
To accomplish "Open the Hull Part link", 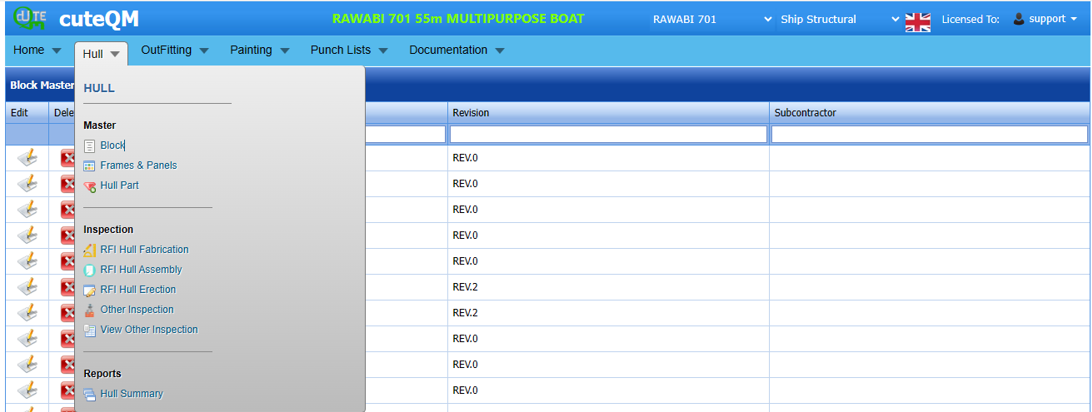I will pos(119,186).
